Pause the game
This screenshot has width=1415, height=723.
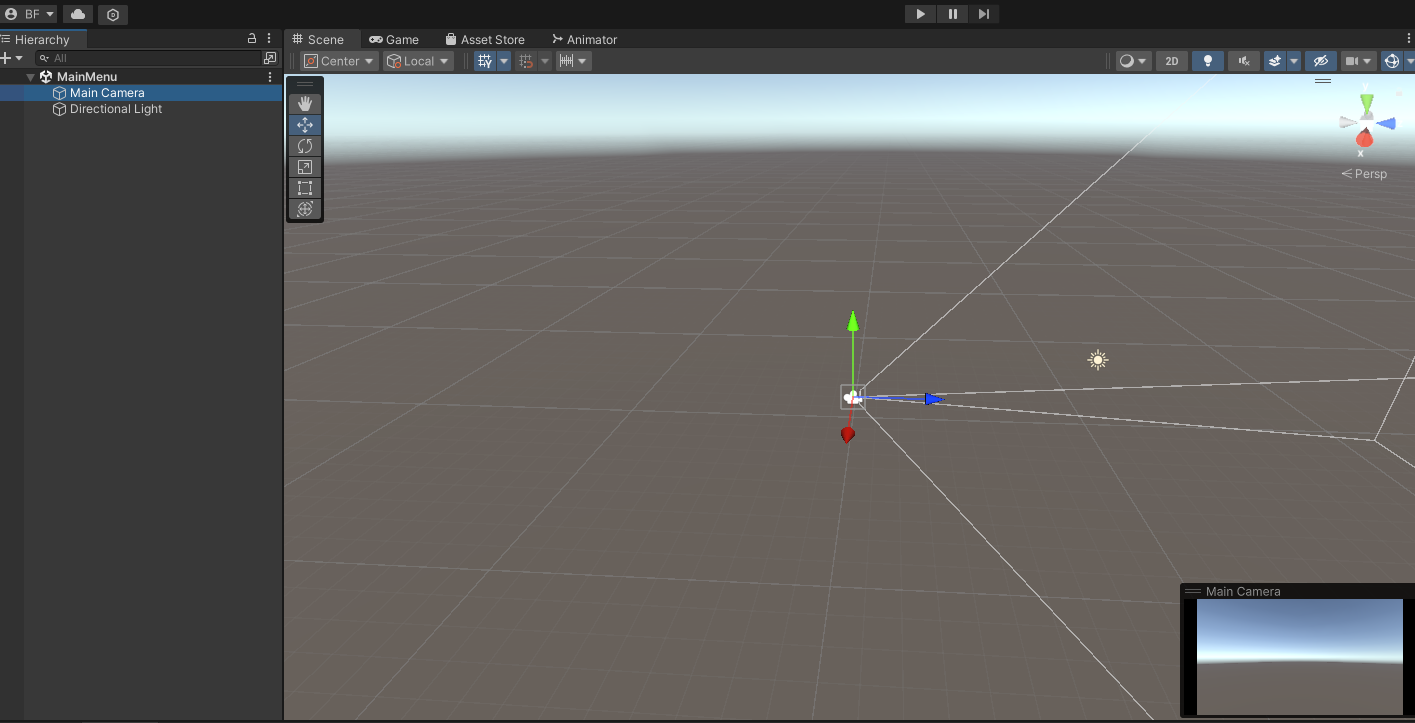point(952,14)
